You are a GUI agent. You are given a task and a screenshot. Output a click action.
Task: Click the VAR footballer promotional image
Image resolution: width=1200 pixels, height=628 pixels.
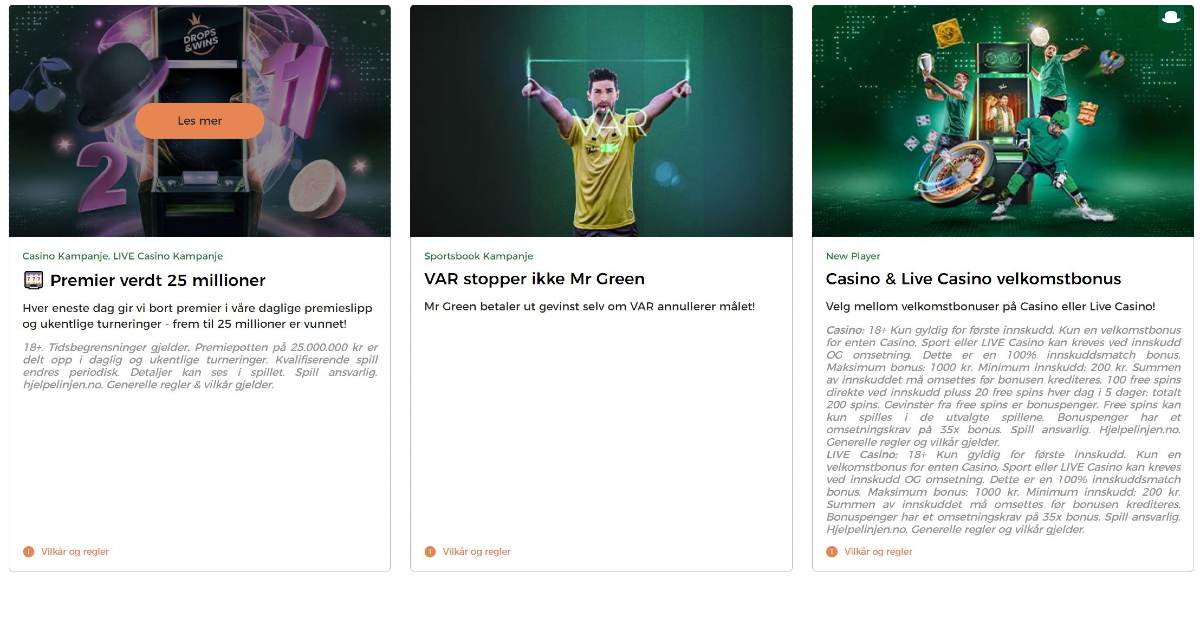tap(601, 121)
